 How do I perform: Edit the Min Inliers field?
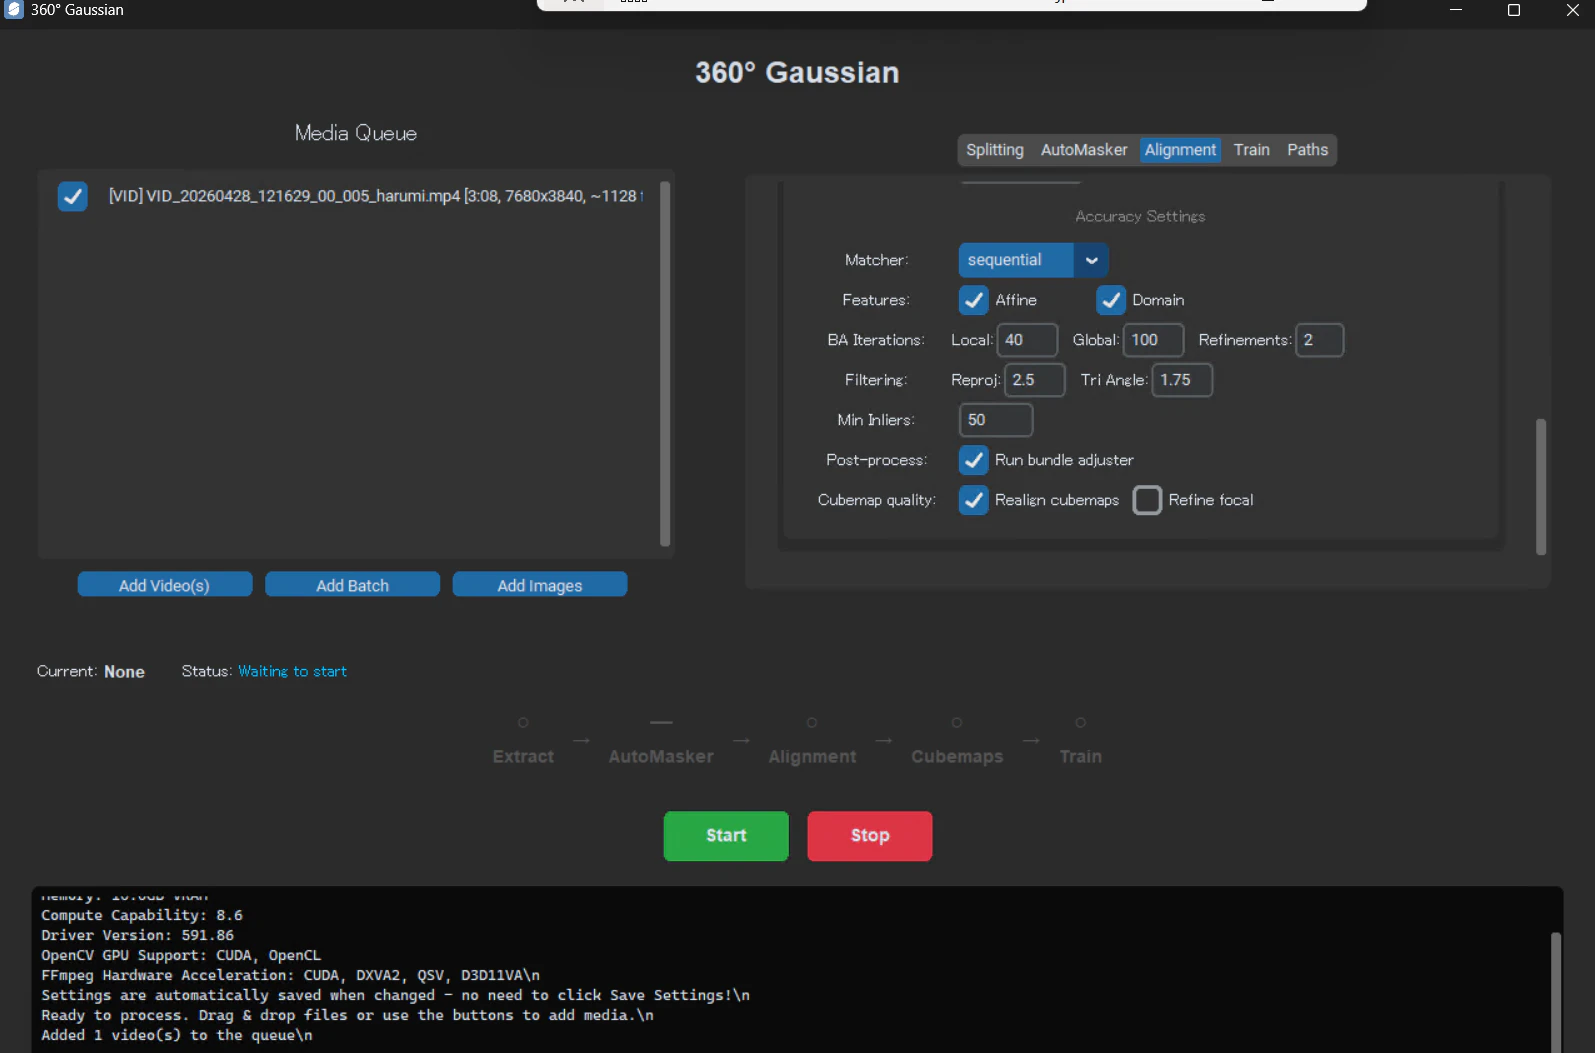(x=996, y=420)
